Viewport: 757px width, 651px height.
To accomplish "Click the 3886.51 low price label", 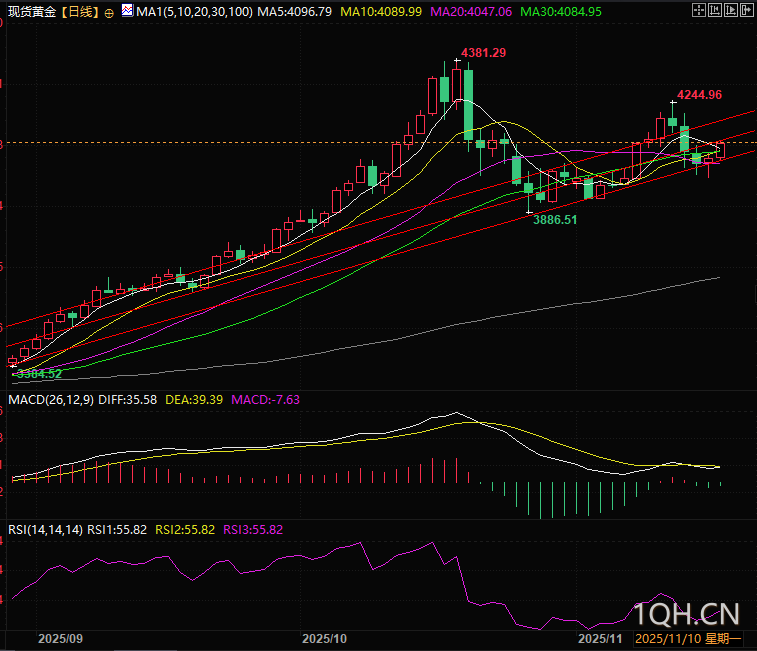I will [x=554, y=219].
